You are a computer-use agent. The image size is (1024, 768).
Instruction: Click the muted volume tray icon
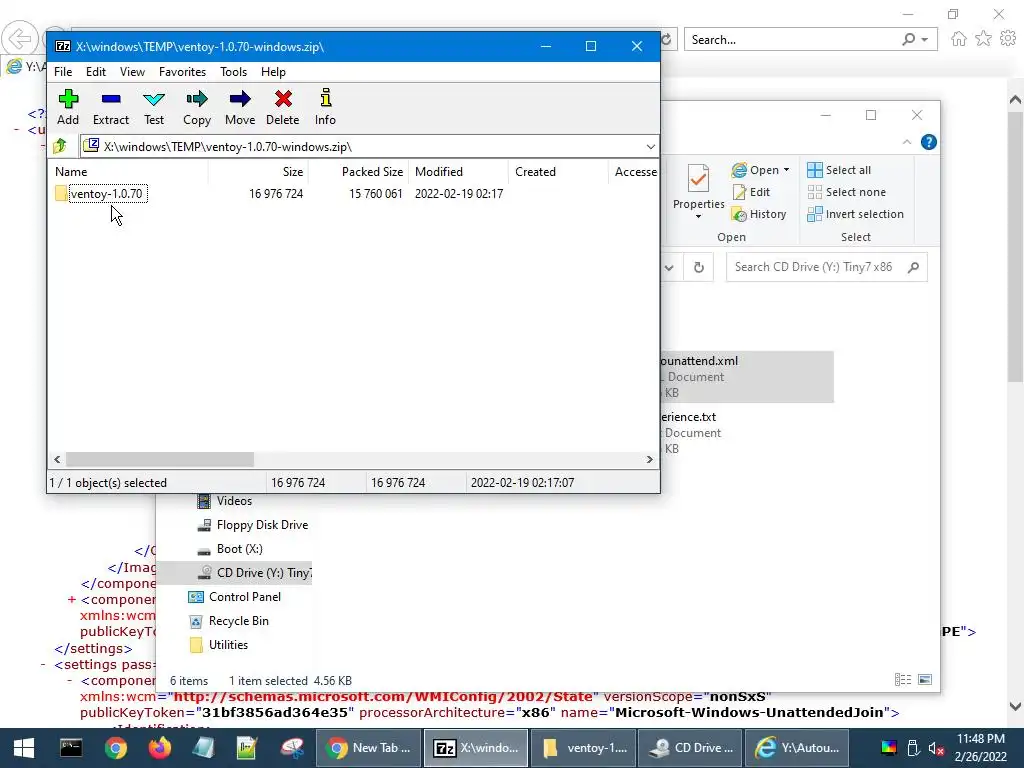pyautogui.click(x=936, y=748)
